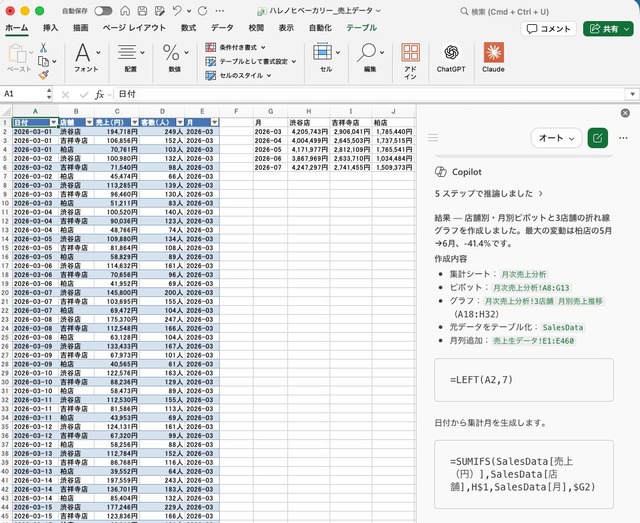Open the 編集 editing magnifier group
640x523 pixels.
point(370,58)
